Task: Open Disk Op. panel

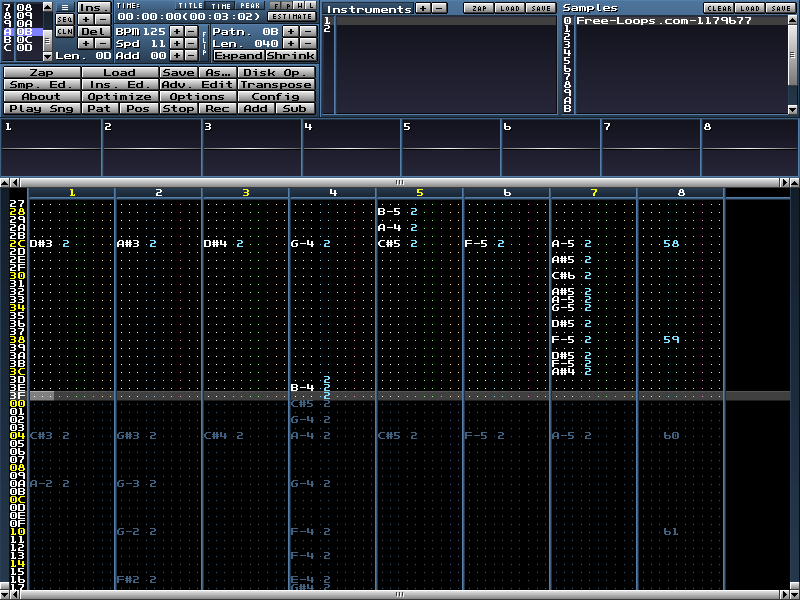Action: click(x=277, y=72)
